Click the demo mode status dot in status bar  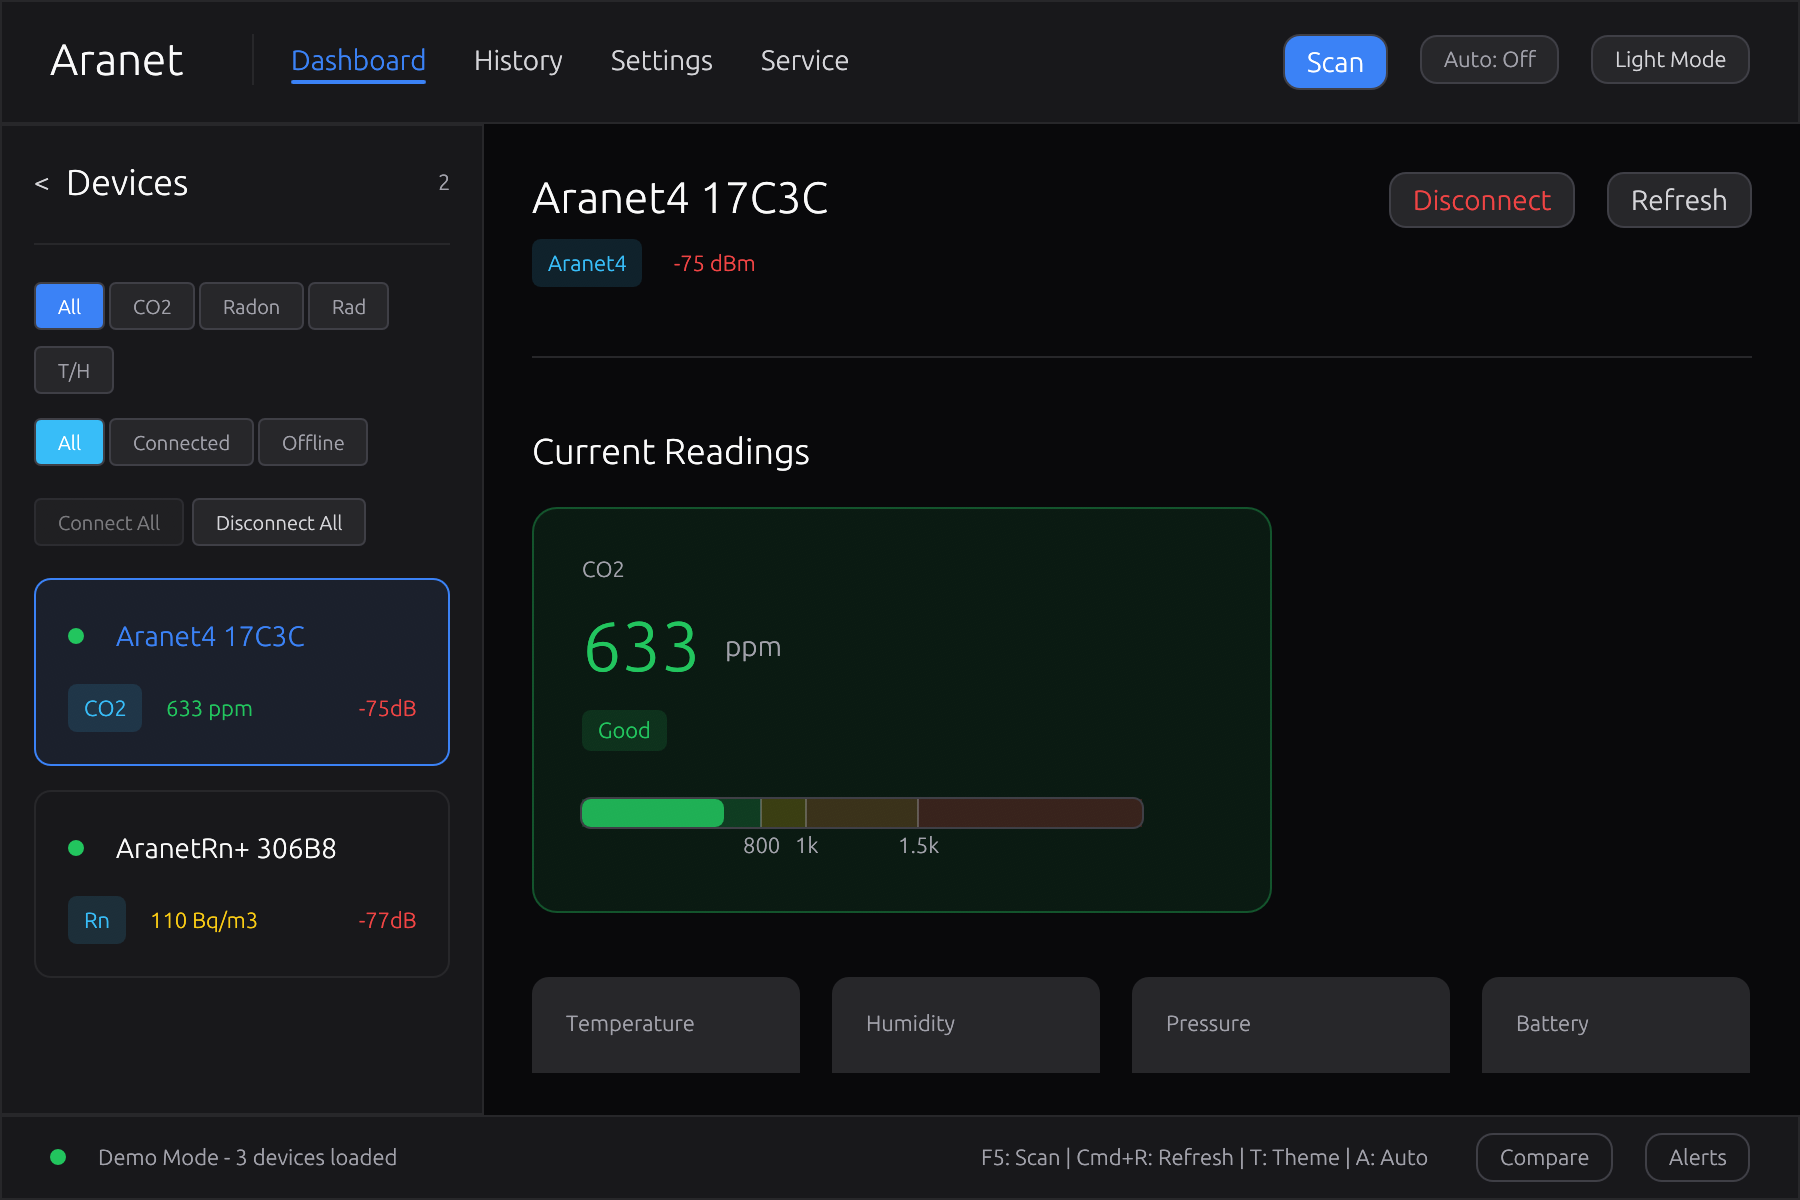pyautogui.click(x=59, y=1157)
